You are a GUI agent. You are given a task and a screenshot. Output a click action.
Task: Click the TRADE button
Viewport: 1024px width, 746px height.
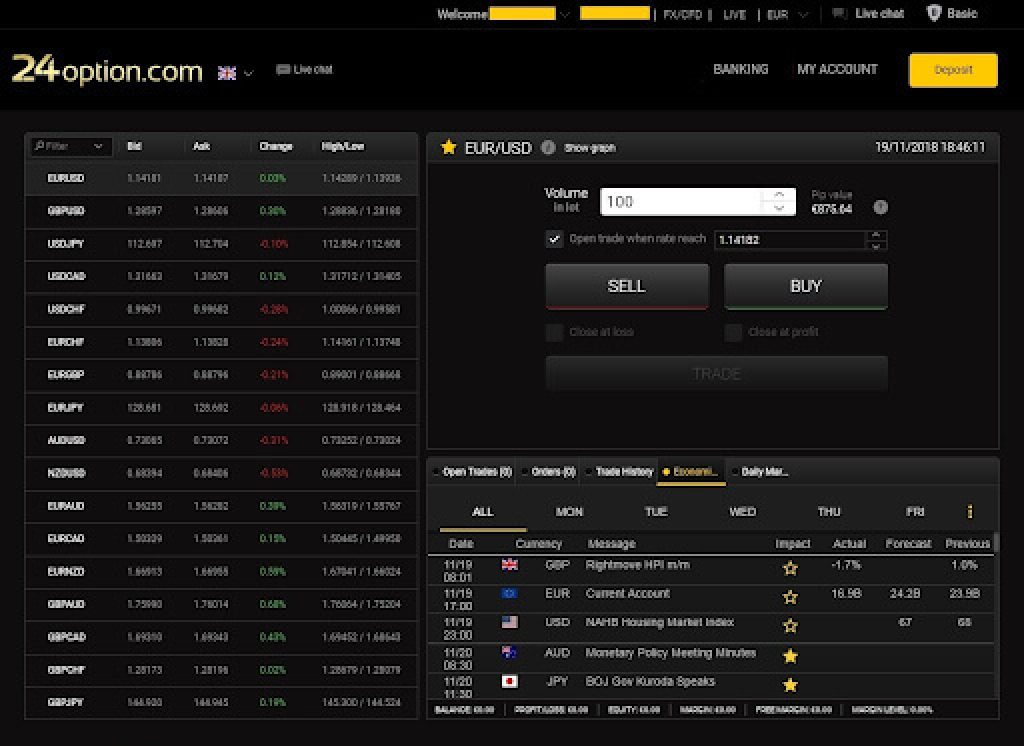pyautogui.click(x=716, y=374)
